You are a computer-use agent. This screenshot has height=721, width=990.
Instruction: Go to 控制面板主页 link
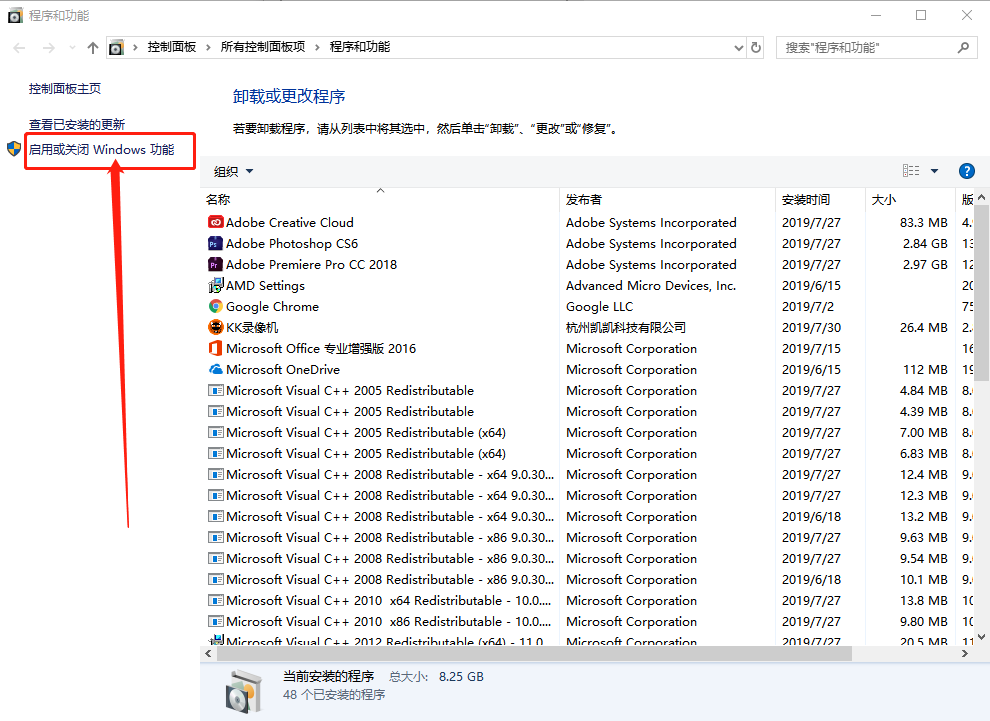65,88
